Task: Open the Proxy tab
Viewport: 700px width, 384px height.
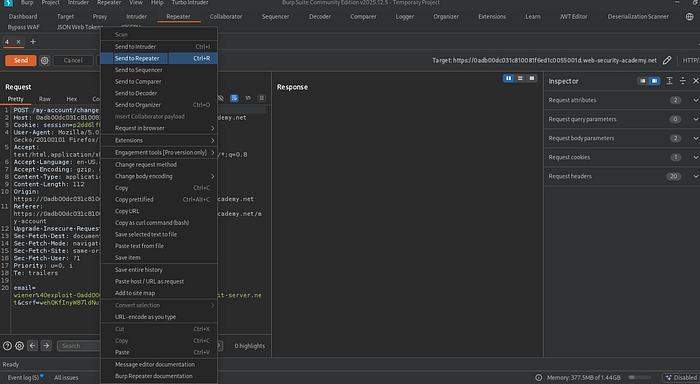Action: 100,17
